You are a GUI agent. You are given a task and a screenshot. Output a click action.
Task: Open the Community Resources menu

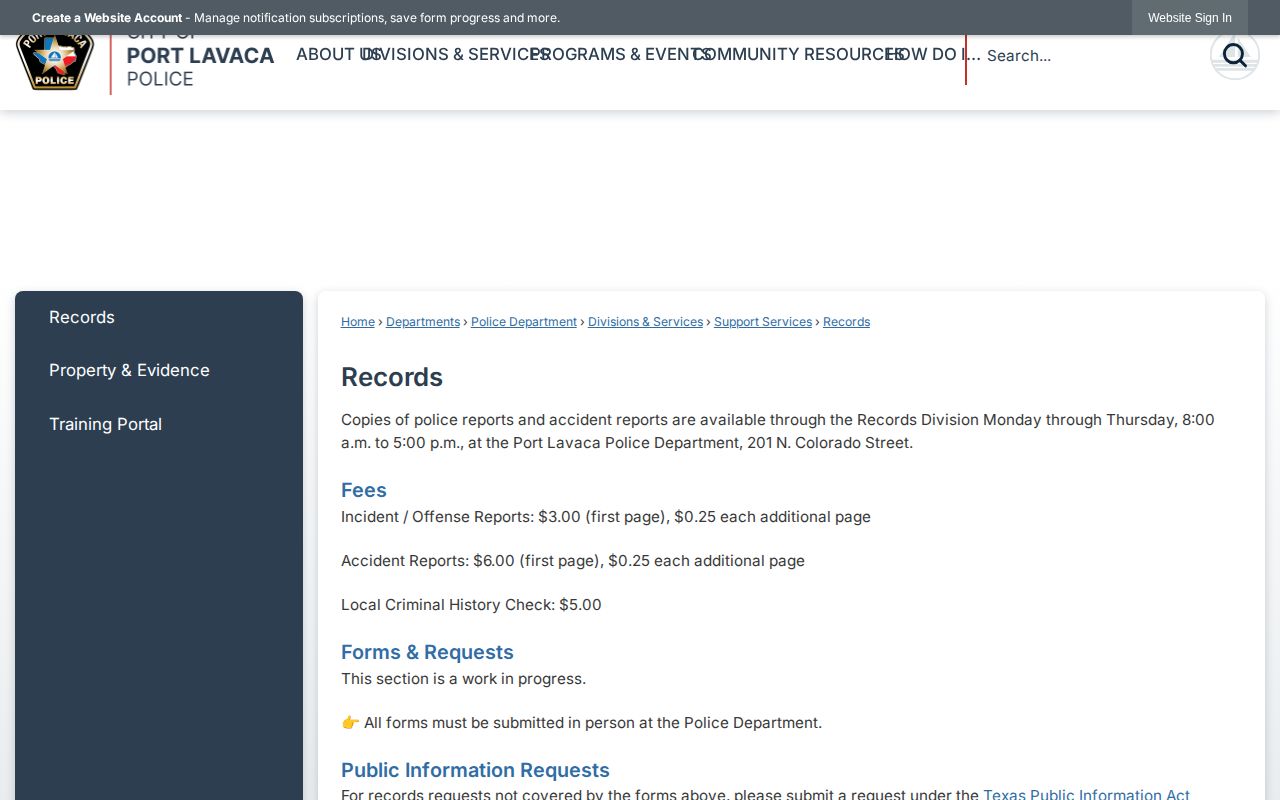pyautogui.click(x=798, y=54)
